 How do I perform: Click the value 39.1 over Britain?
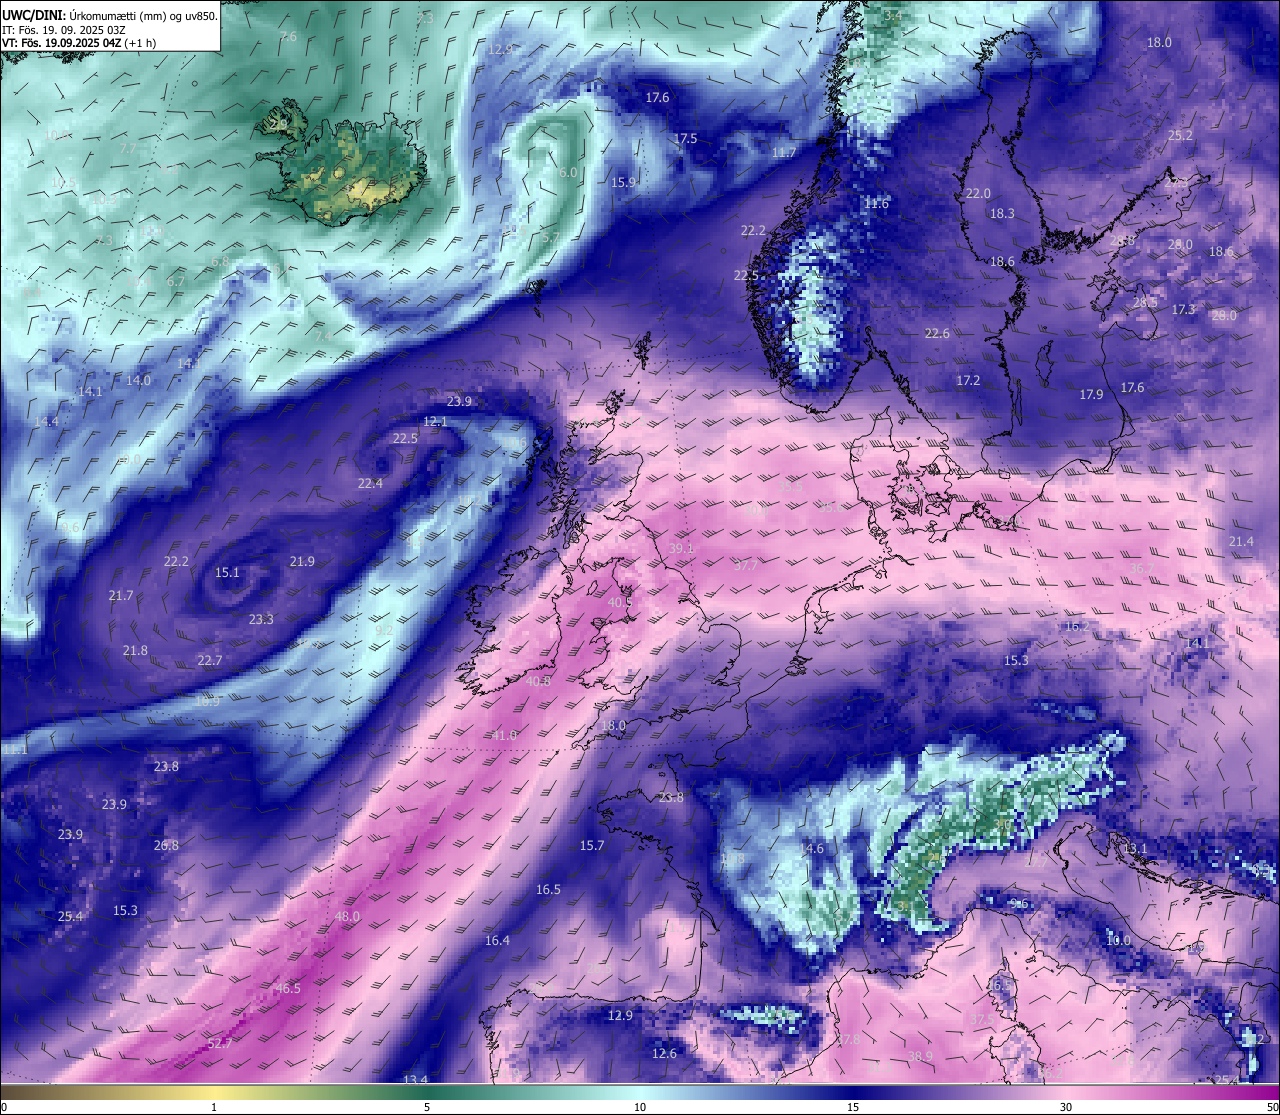(682, 549)
